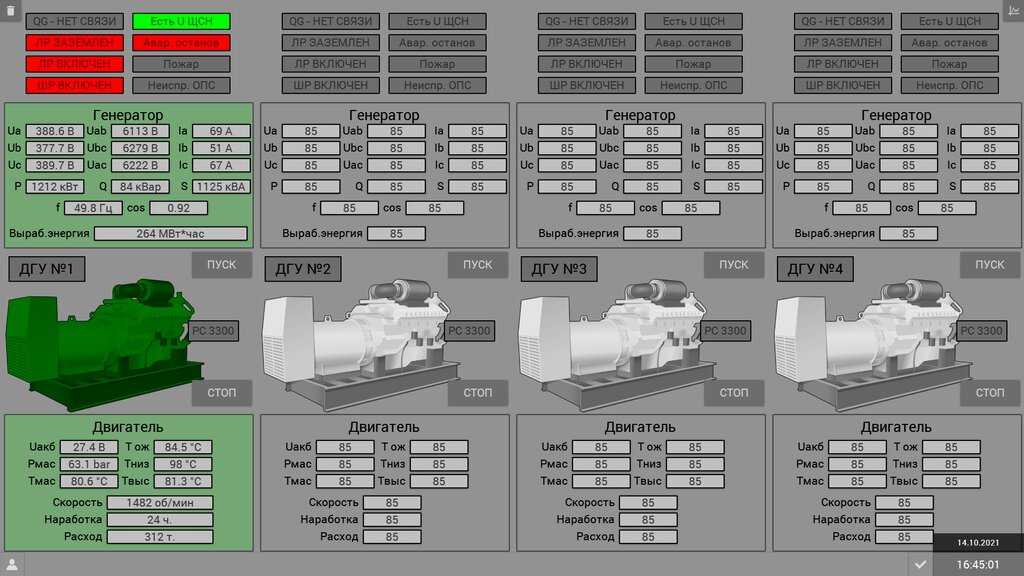
Task: Click the date 14.10.2021
Action: 978,543
